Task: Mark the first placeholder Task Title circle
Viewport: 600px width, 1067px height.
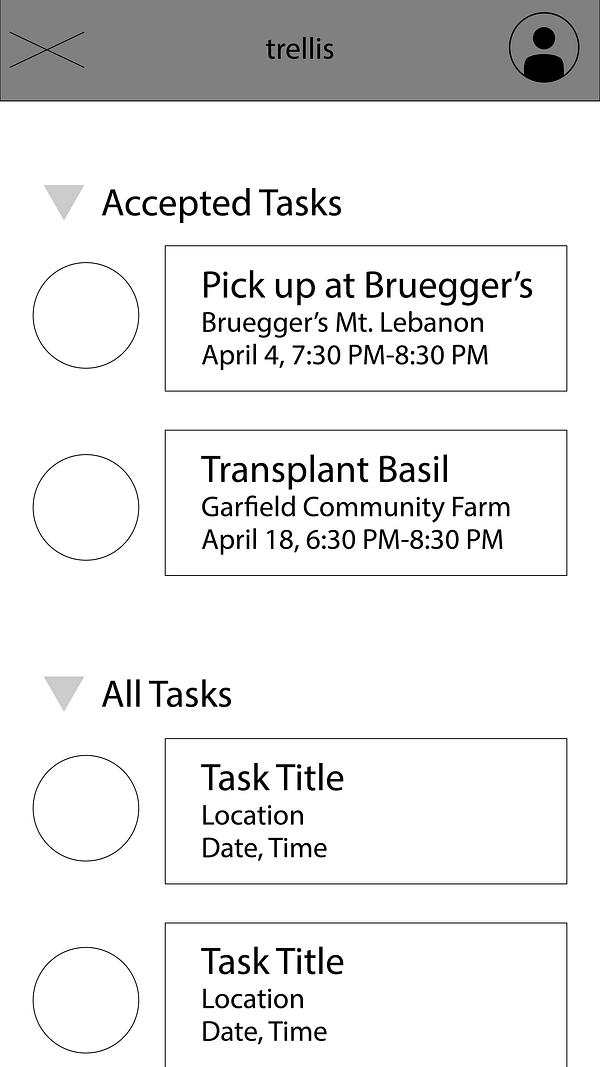Action: point(86,808)
